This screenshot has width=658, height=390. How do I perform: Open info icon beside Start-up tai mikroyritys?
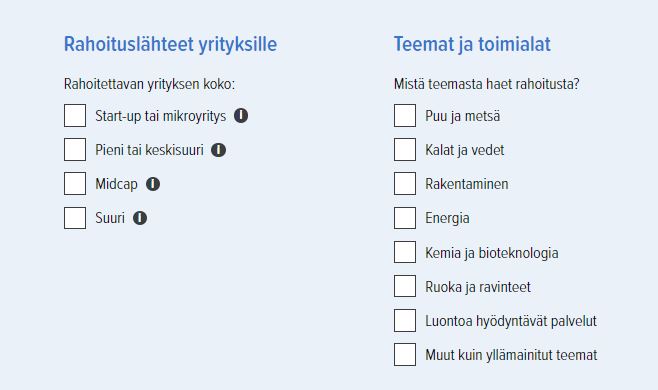[x=241, y=115]
